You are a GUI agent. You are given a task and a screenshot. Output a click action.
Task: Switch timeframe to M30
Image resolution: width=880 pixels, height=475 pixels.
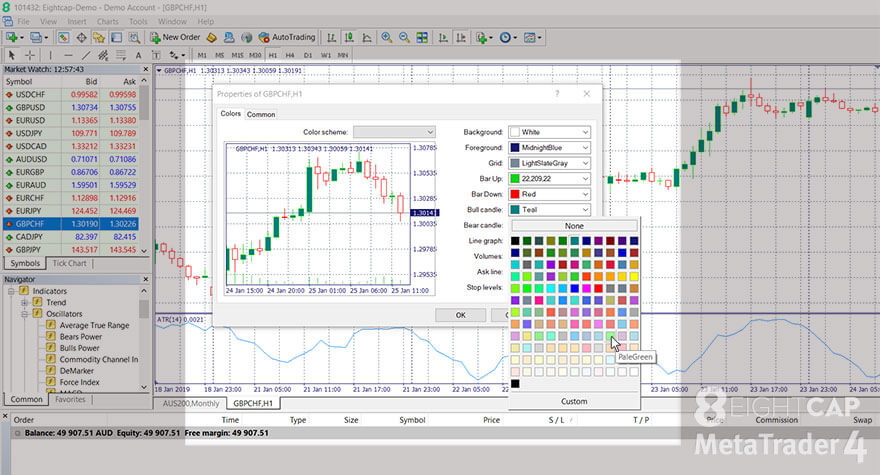pyautogui.click(x=255, y=55)
